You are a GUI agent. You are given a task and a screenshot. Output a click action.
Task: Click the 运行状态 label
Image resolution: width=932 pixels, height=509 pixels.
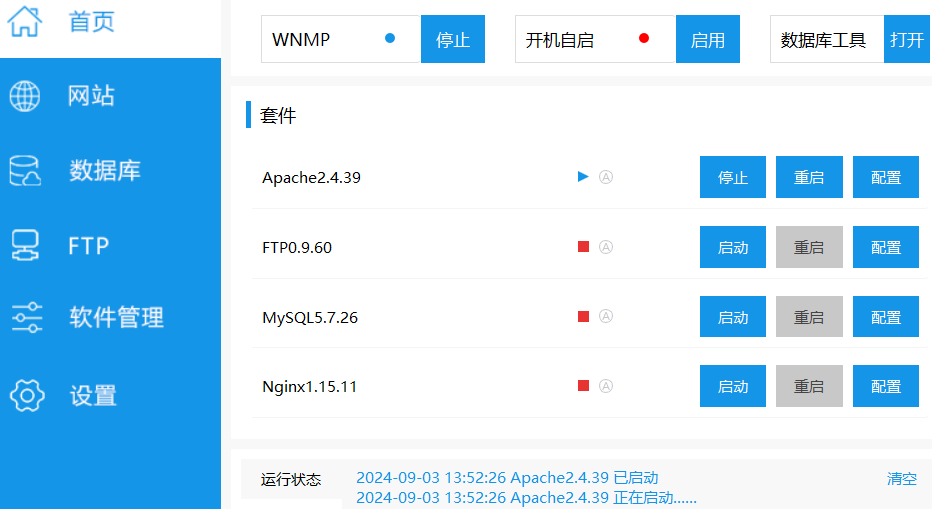pyautogui.click(x=291, y=479)
